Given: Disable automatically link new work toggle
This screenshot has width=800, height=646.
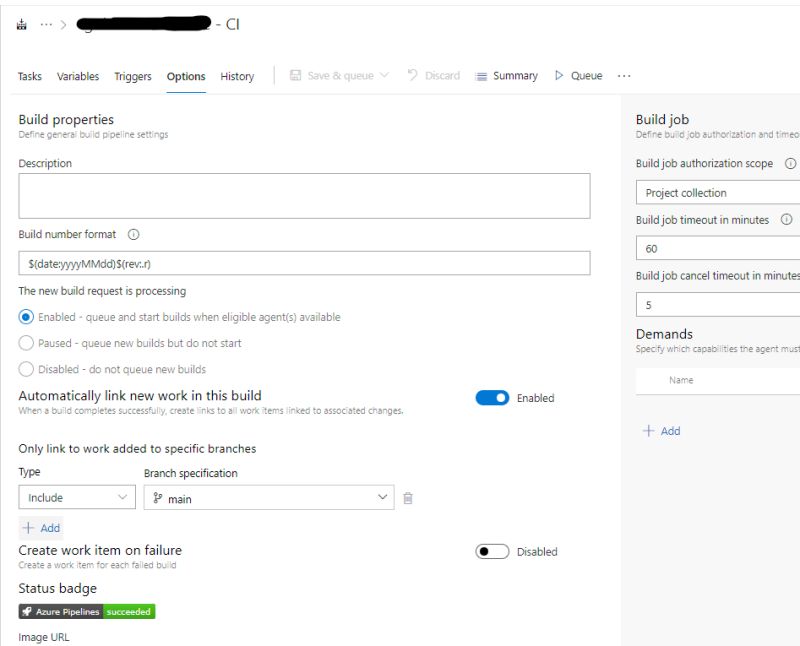Looking at the screenshot, I should pyautogui.click(x=492, y=398).
